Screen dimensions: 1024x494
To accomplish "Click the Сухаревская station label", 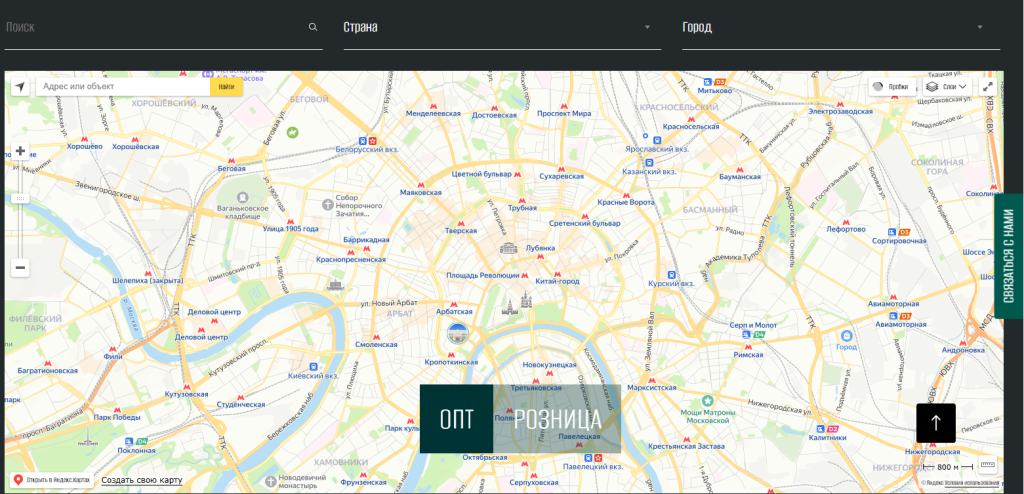I will pyautogui.click(x=562, y=176).
